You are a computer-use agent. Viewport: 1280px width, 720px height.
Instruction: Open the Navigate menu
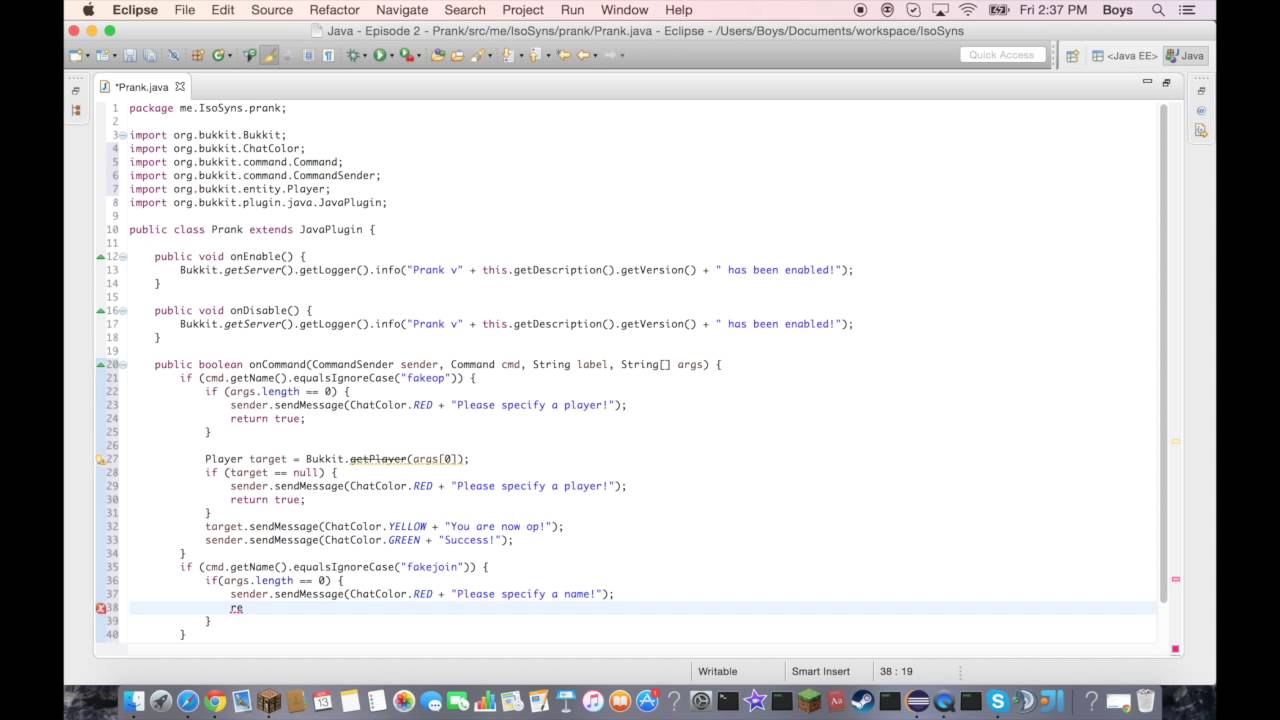click(402, 10)
